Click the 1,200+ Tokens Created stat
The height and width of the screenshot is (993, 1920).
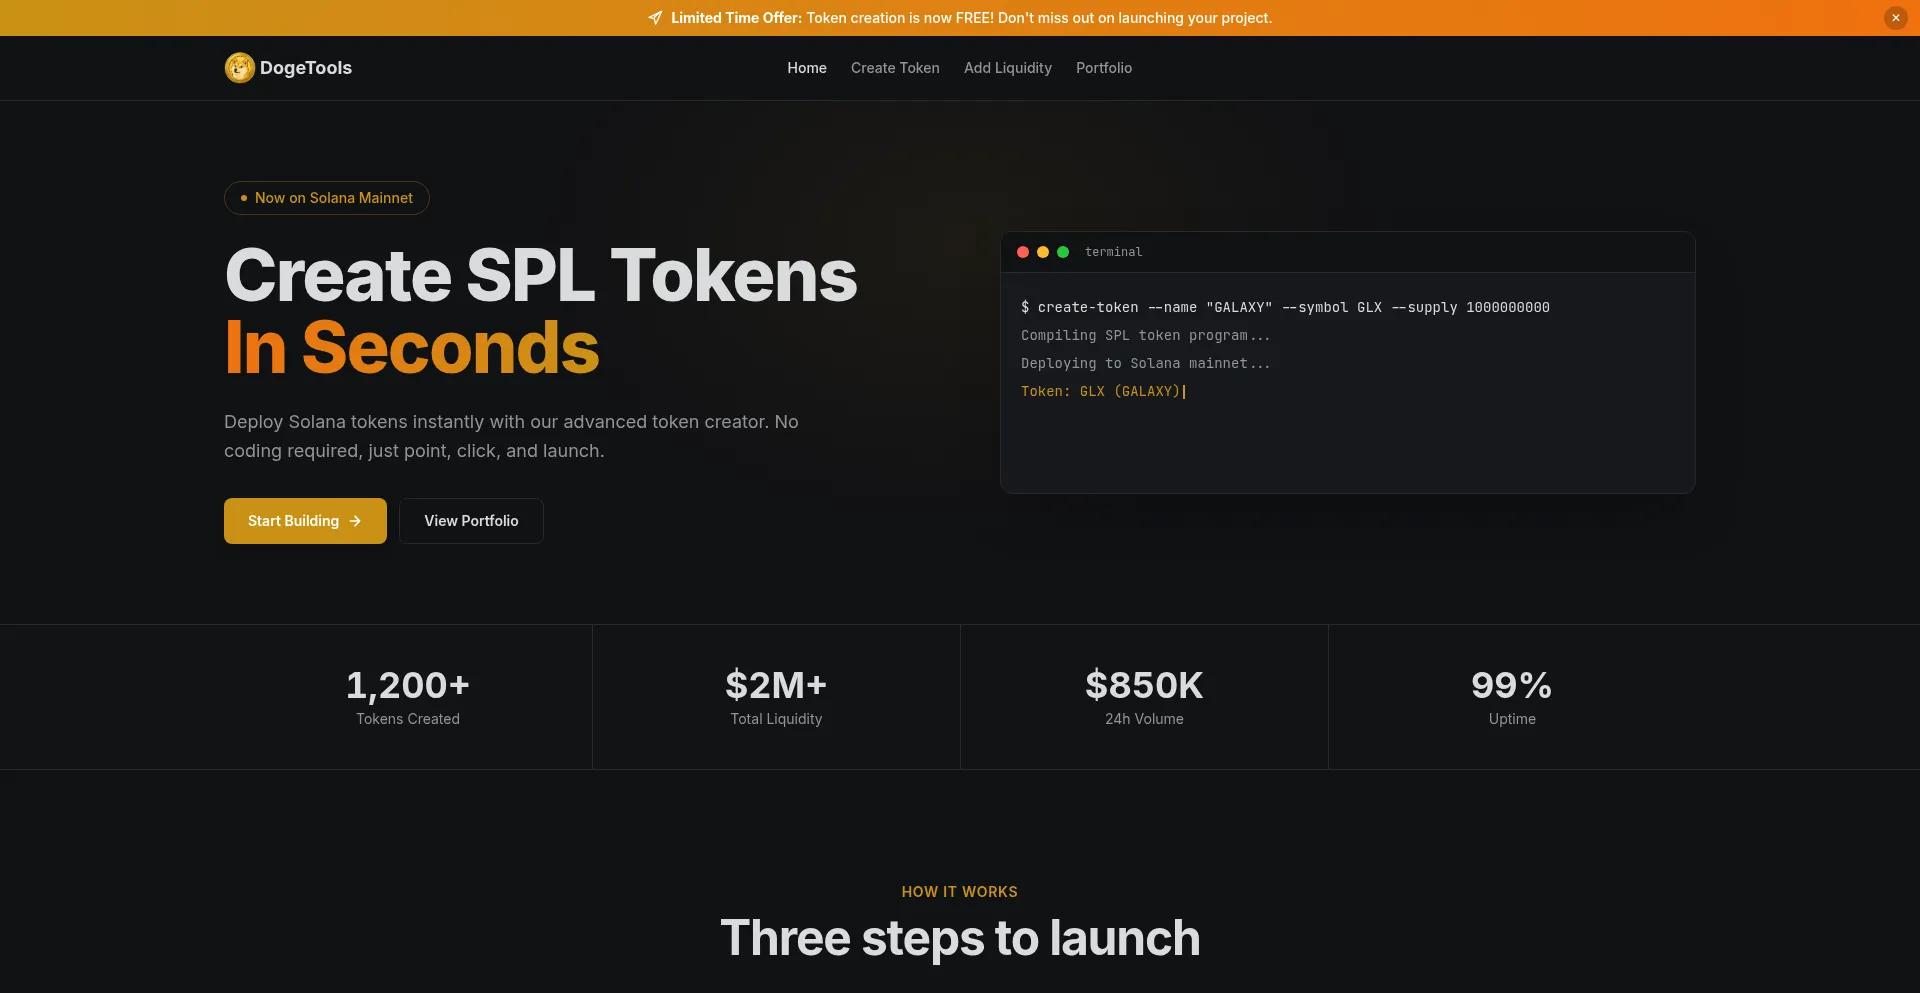tap(408, 697)
